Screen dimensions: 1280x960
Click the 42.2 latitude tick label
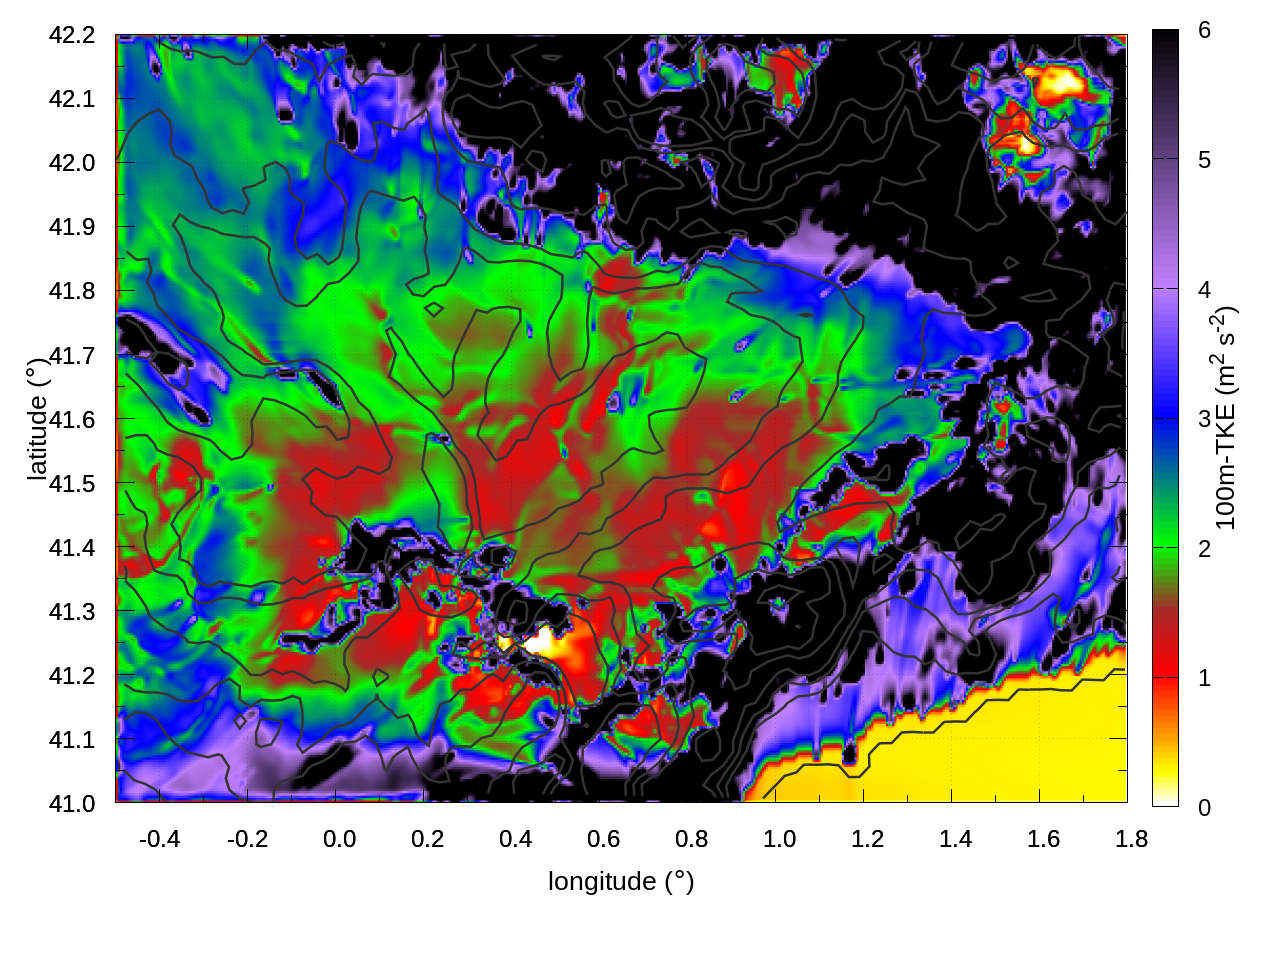(x=72, y=35)
